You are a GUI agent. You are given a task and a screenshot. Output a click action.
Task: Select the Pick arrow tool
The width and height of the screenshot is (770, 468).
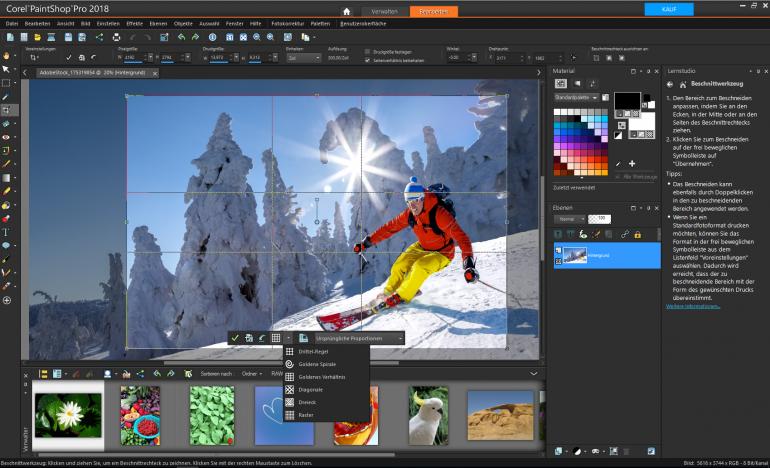coord(6,69)
